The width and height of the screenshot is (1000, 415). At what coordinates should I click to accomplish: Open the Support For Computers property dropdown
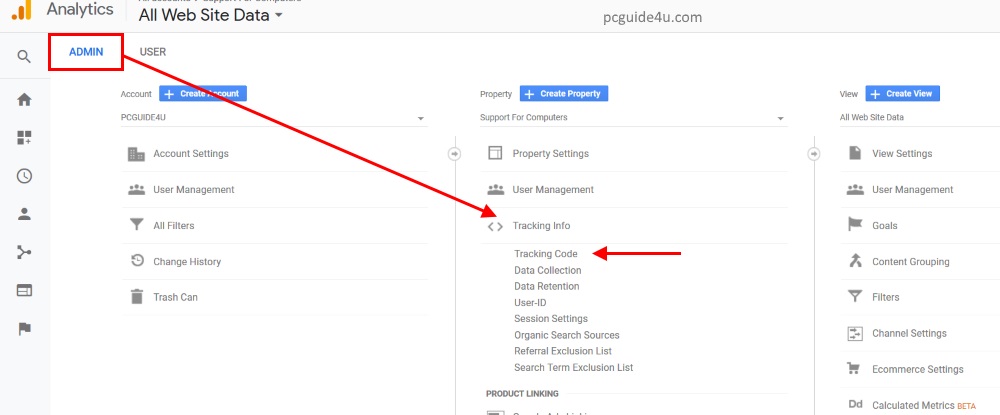[632, 118]
